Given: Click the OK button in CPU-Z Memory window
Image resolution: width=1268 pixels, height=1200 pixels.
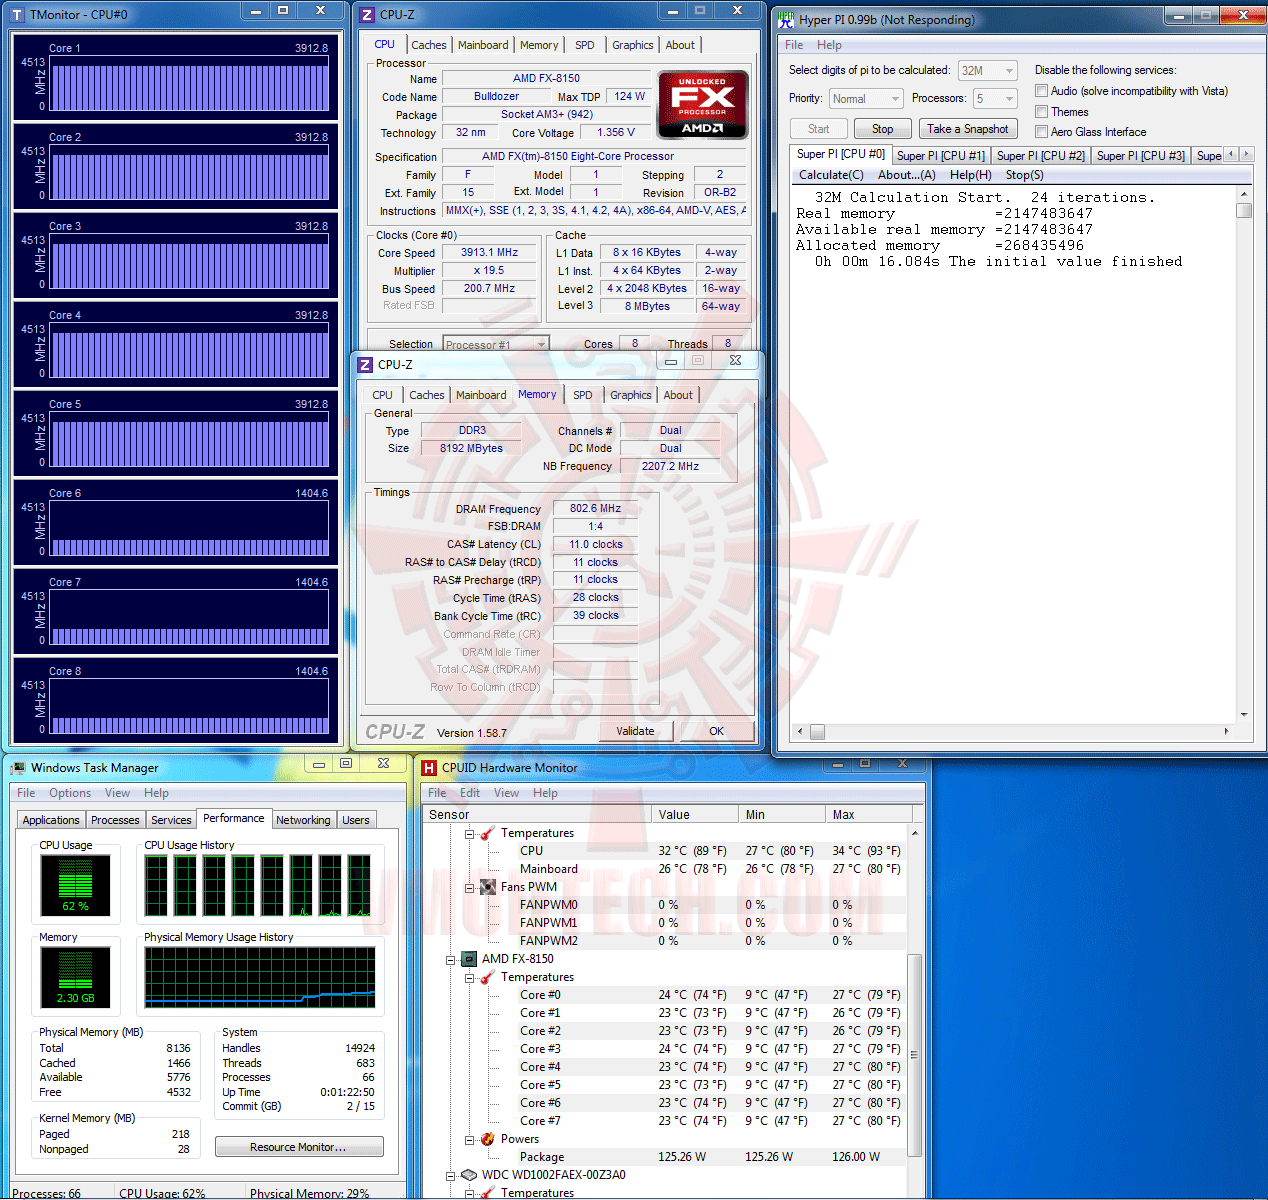Looking at the screenshot, I should coord(716,731).
